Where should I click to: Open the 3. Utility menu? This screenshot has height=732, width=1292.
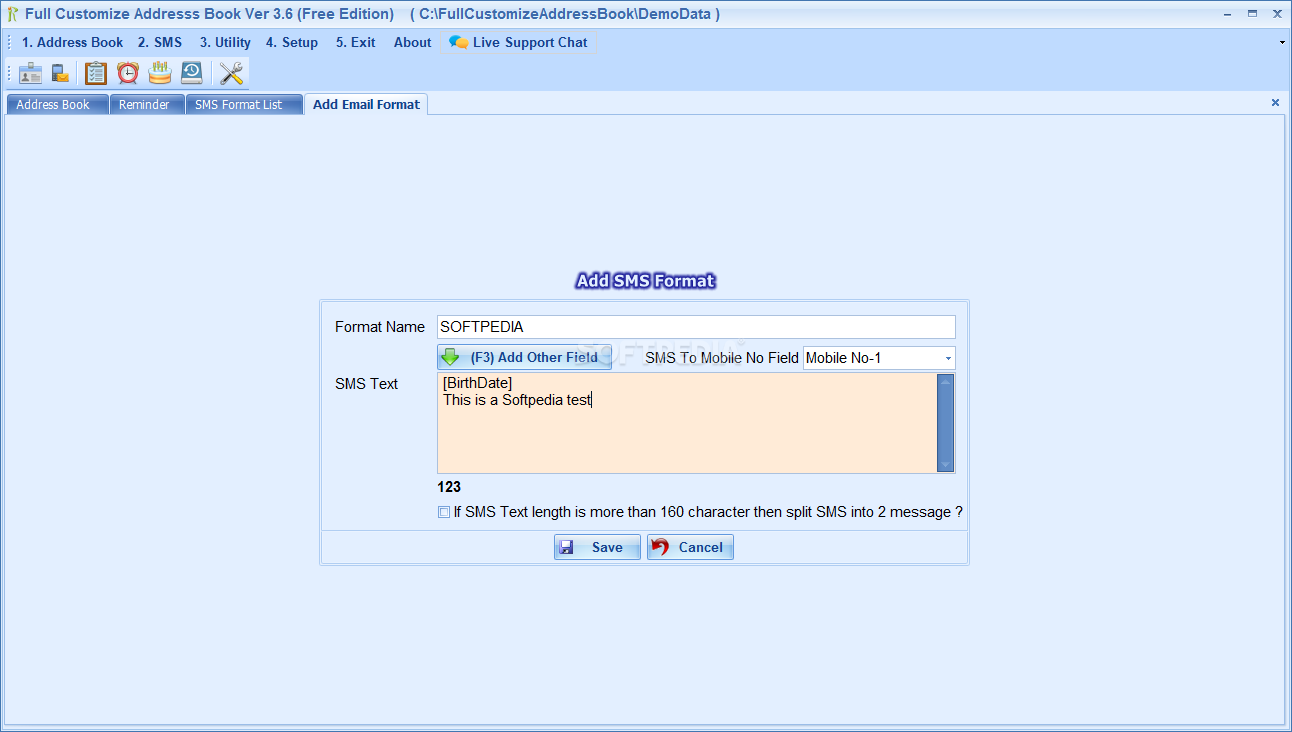point(225,42)
